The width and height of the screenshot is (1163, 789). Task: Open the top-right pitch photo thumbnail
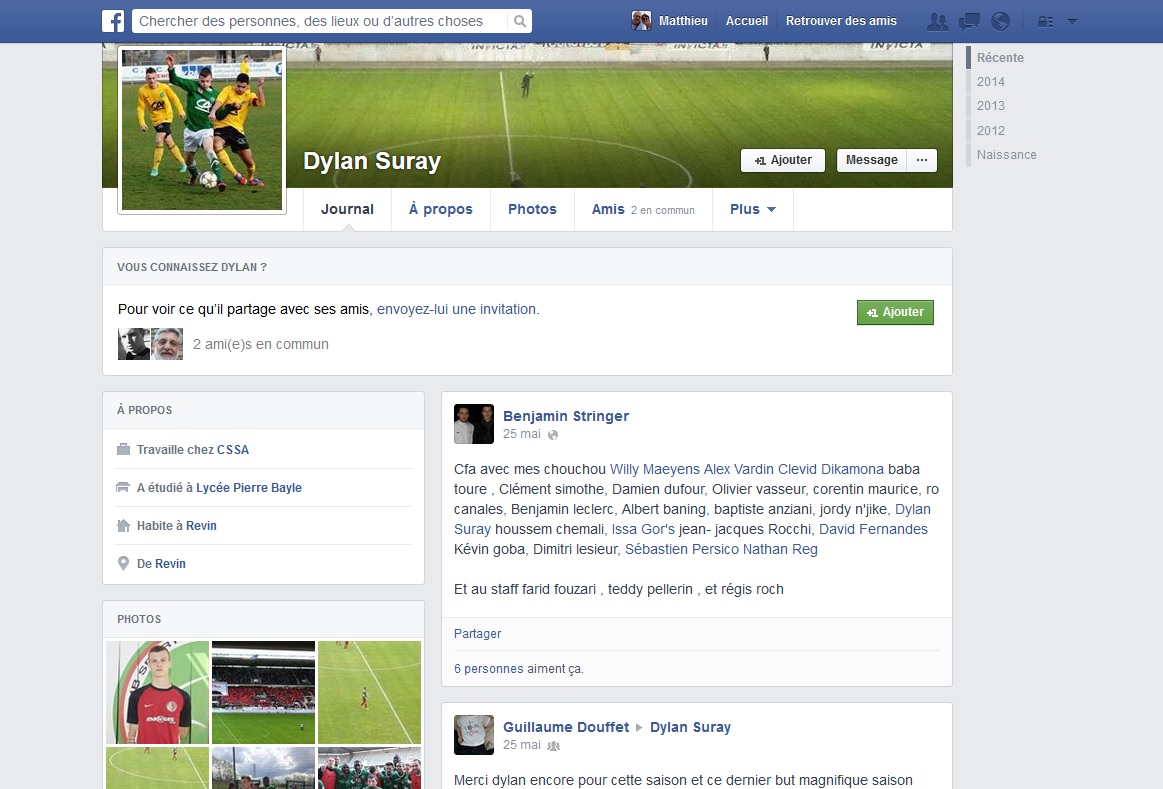(369, 693)
